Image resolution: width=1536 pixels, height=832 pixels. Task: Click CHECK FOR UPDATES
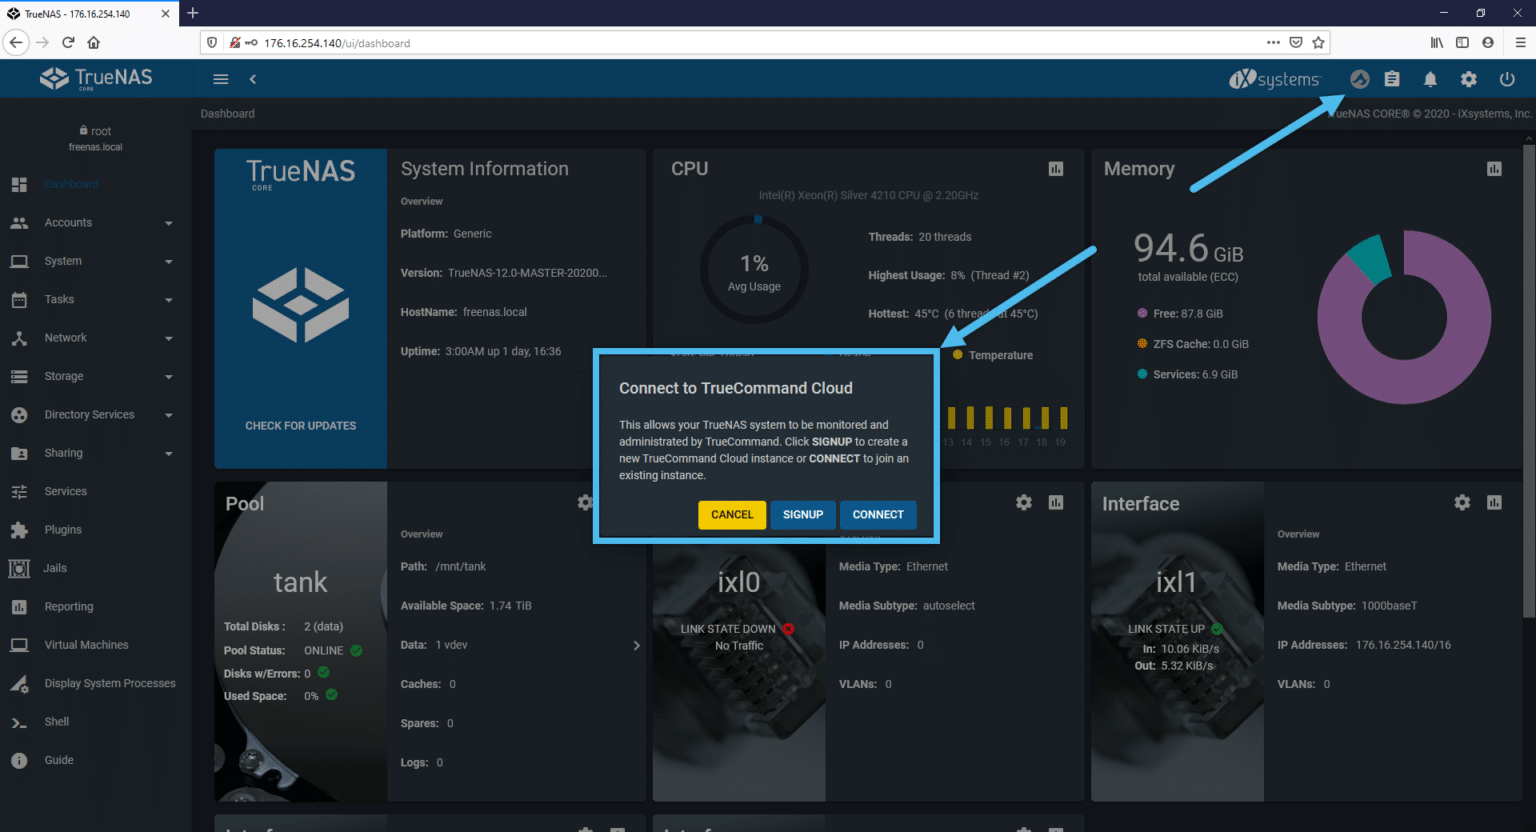click(x=301, y=426)
